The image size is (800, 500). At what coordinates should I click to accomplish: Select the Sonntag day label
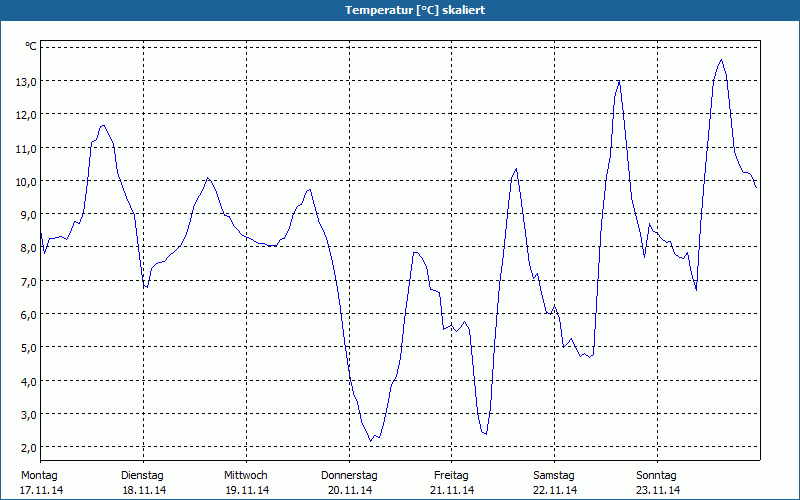(657, 476)
